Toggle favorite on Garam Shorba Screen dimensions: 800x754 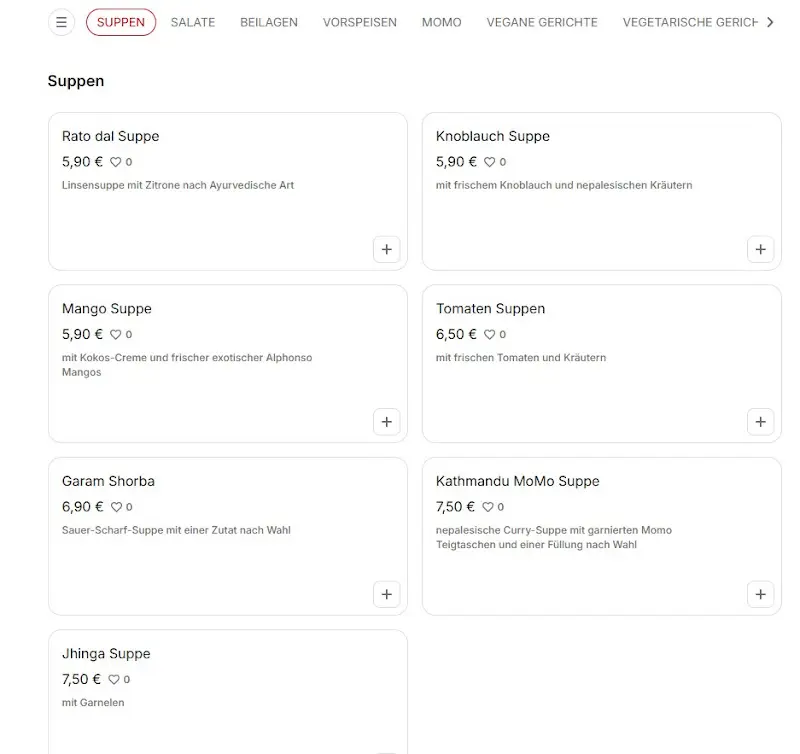(115, 507)
